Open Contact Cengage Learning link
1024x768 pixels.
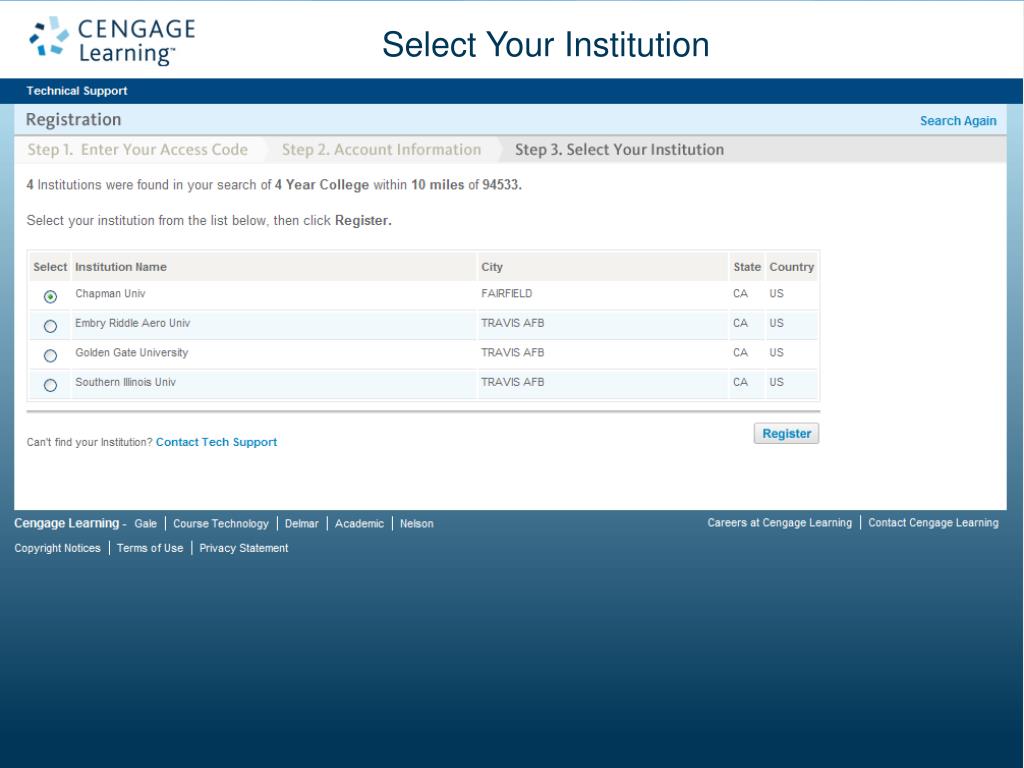[933, 523]
